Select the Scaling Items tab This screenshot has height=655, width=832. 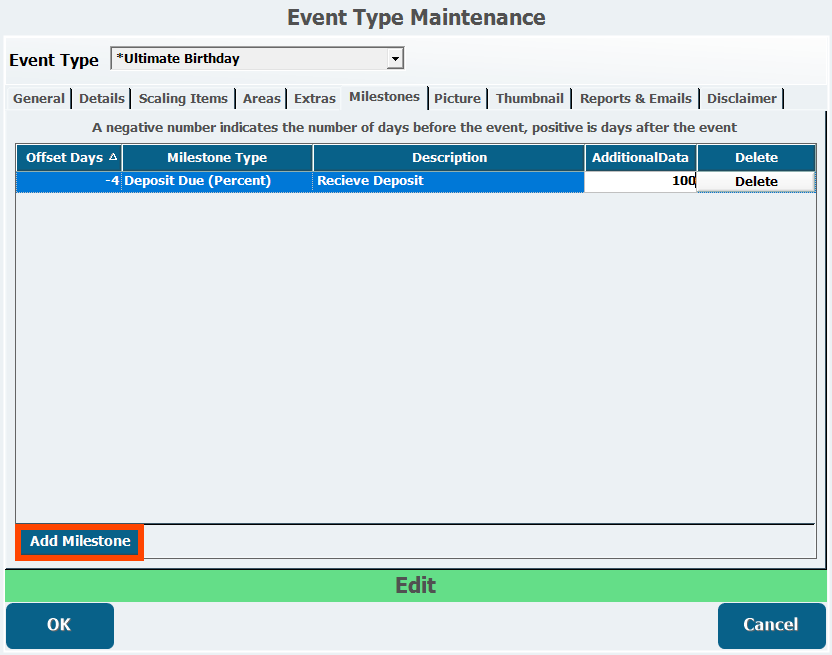(184, 98)
